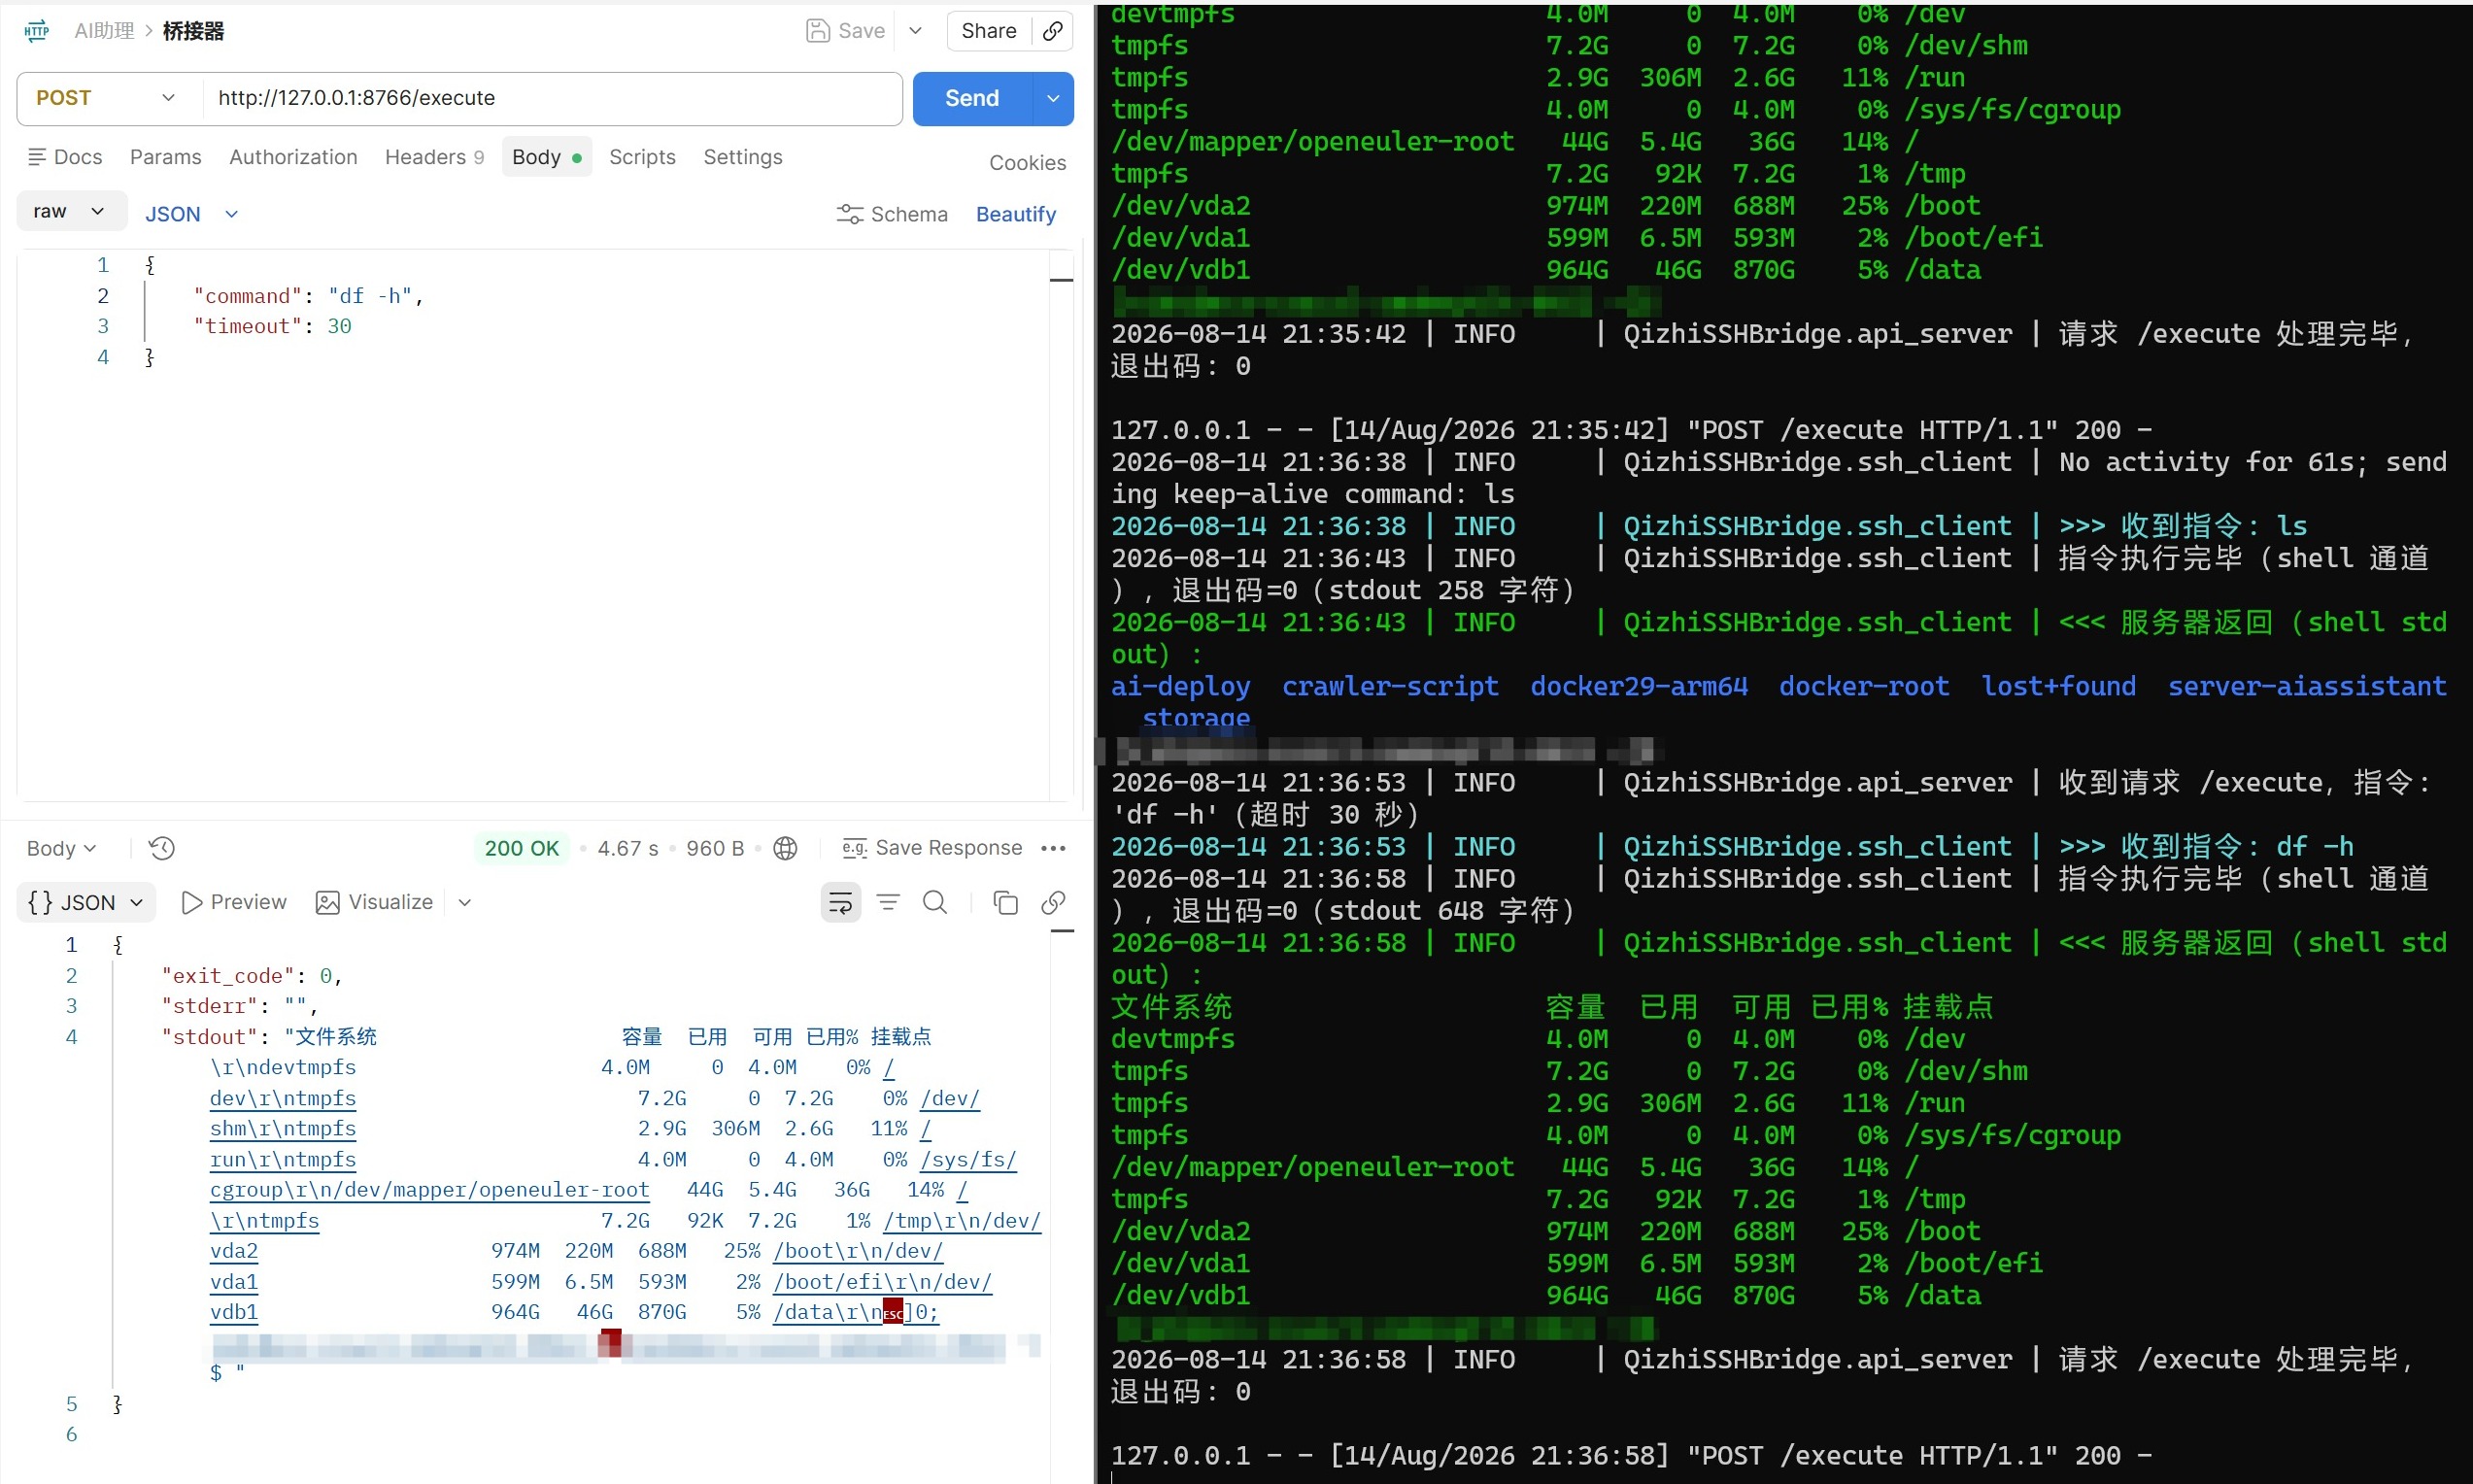Screen dimensions: 2473x1484
Task: Click the AI助理 breadcrumb link
Action: click(x=105, y=31)
